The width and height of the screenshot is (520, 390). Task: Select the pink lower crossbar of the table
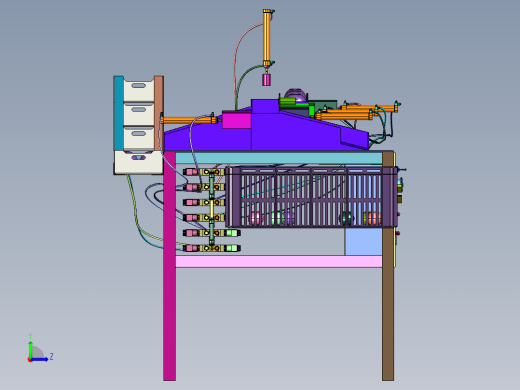tap(279, 261)
